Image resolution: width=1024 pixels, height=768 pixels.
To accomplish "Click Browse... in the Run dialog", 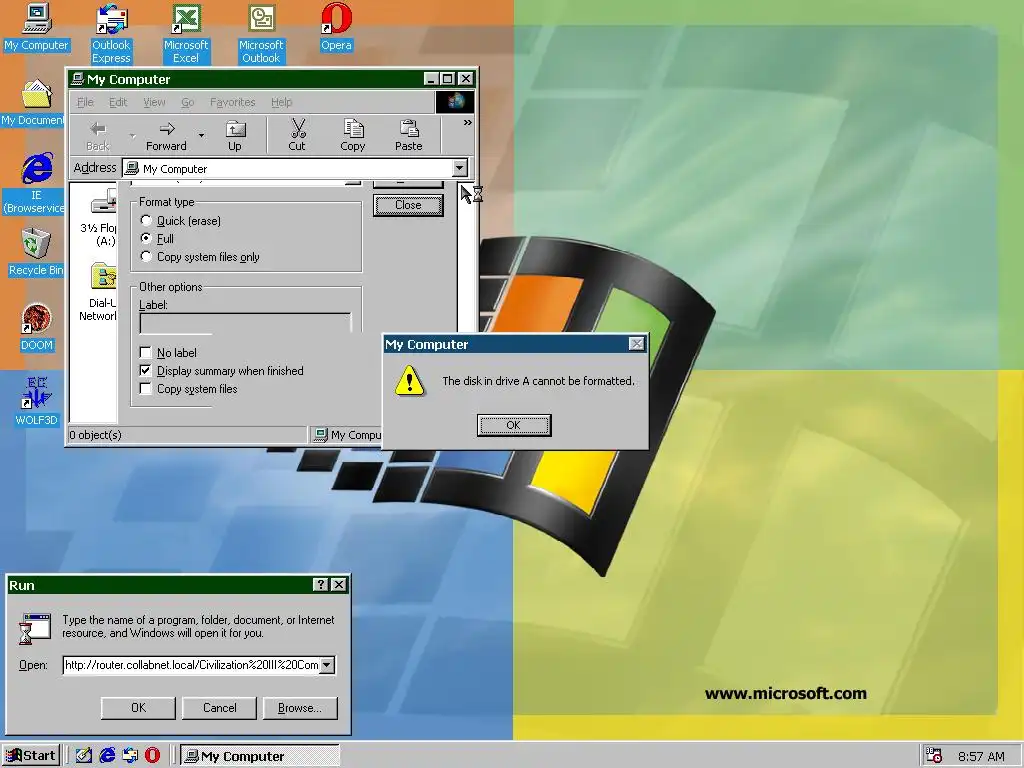I will (x=300, y=708).
